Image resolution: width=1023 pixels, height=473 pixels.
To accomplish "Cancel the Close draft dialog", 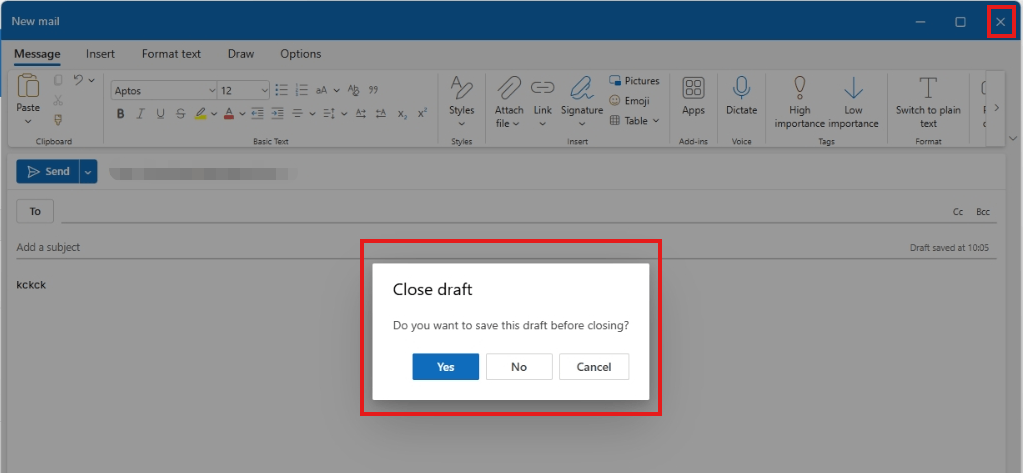I will pyautogui.click(x=594, y=367).
